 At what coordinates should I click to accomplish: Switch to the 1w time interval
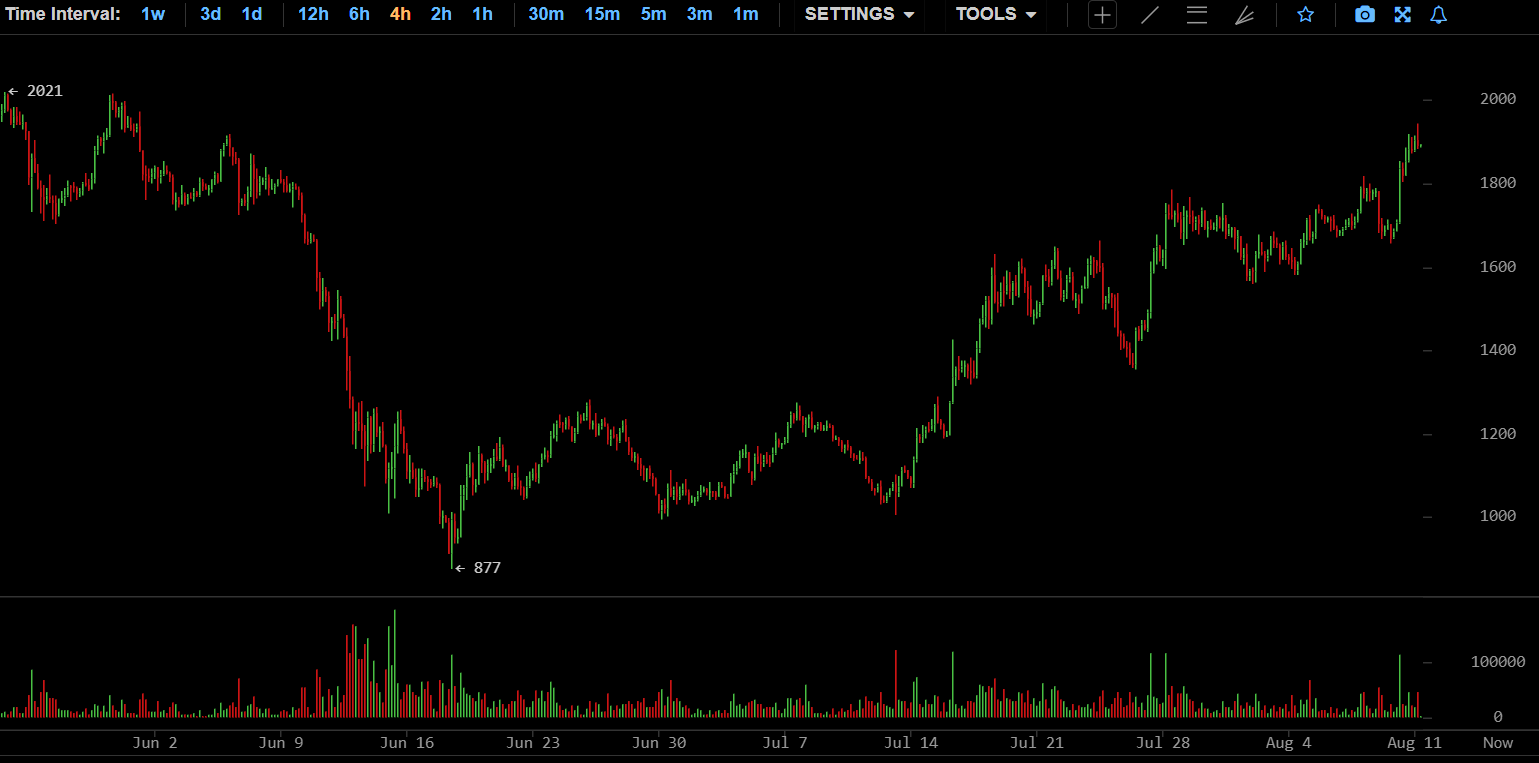point(153,14)
